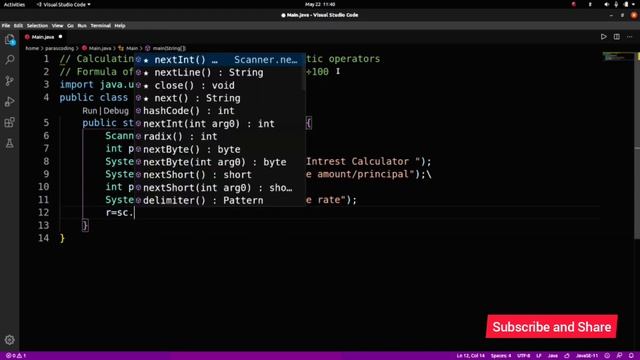640x360 pixels.
Task: Open the Visual Studio Code app menu dropdown
Action: click(x=63, y=4)
